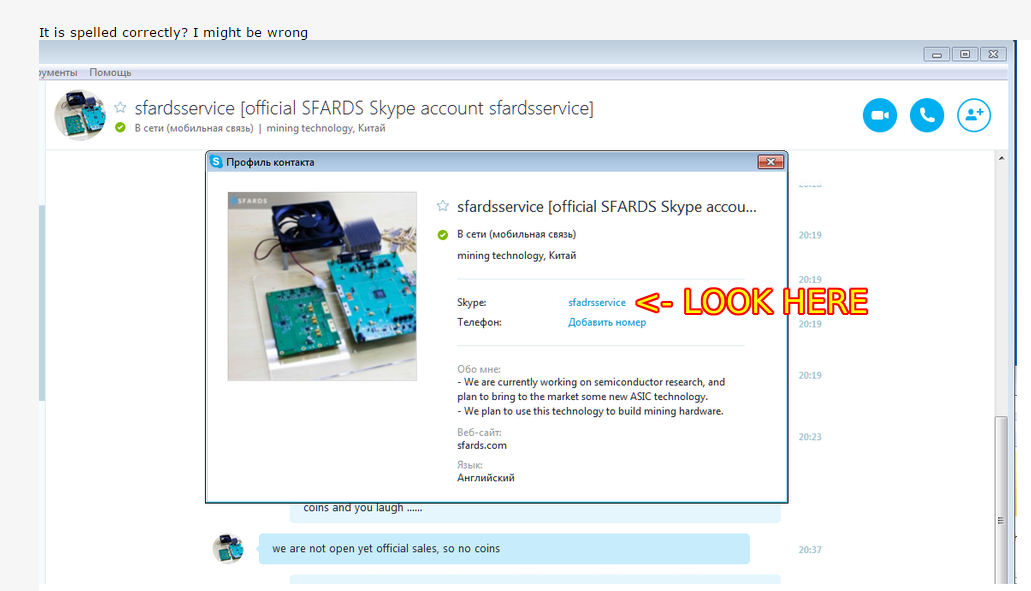1031x591 pixels.
Task: Select the website text sfards.com
Action: click(482, 445)
